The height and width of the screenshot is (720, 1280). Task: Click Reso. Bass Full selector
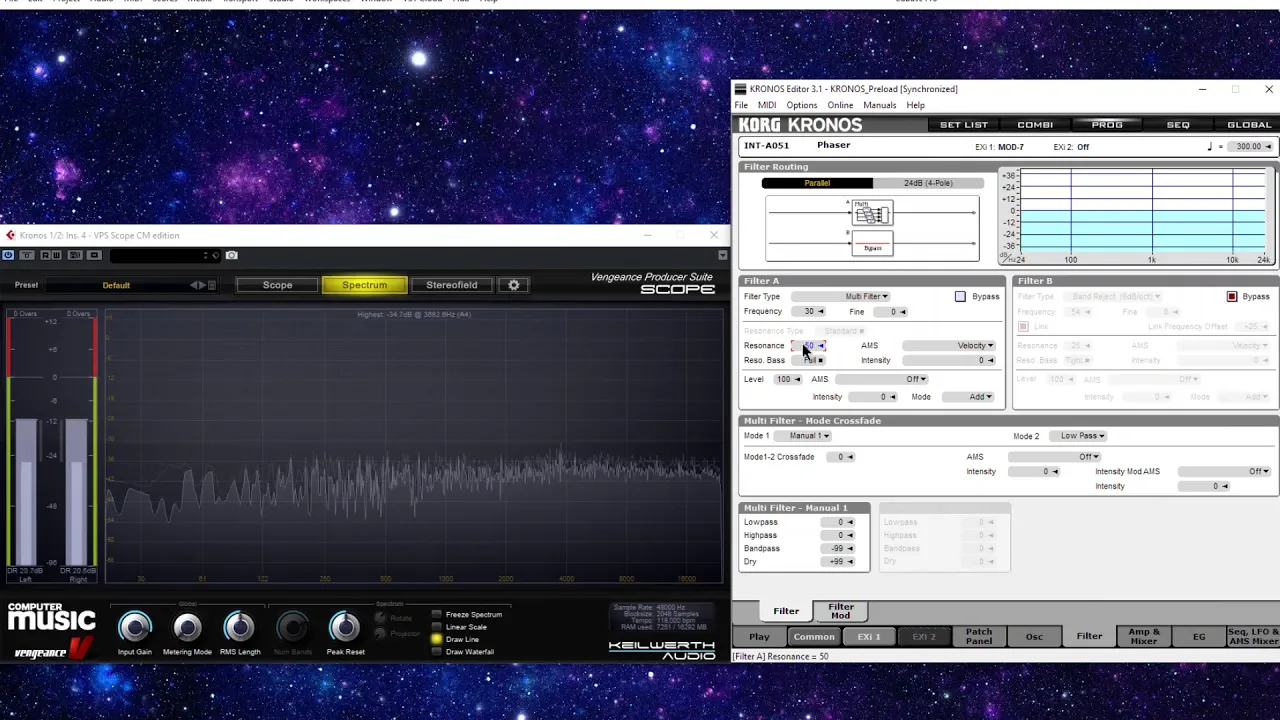tap(809, 361)
